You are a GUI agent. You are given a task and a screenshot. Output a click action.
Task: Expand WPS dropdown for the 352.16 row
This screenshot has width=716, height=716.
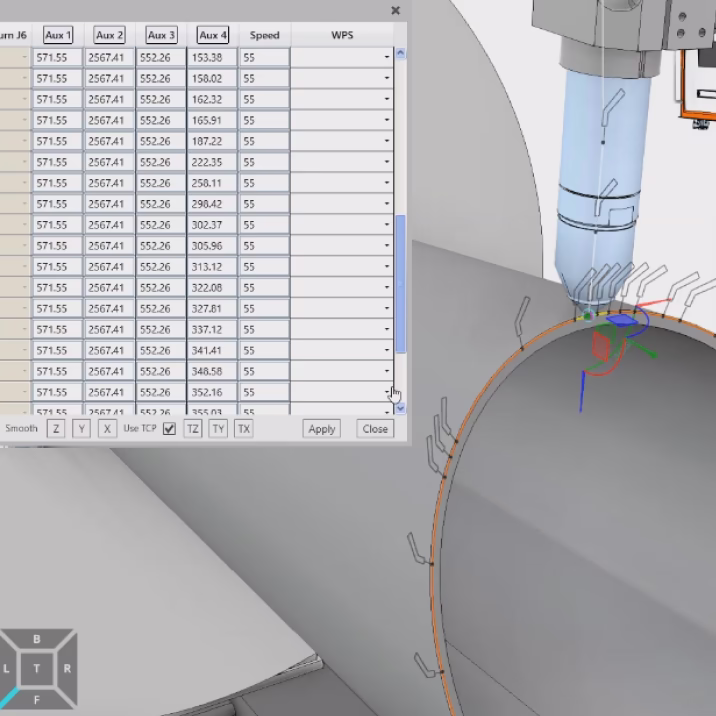[386, 393]
